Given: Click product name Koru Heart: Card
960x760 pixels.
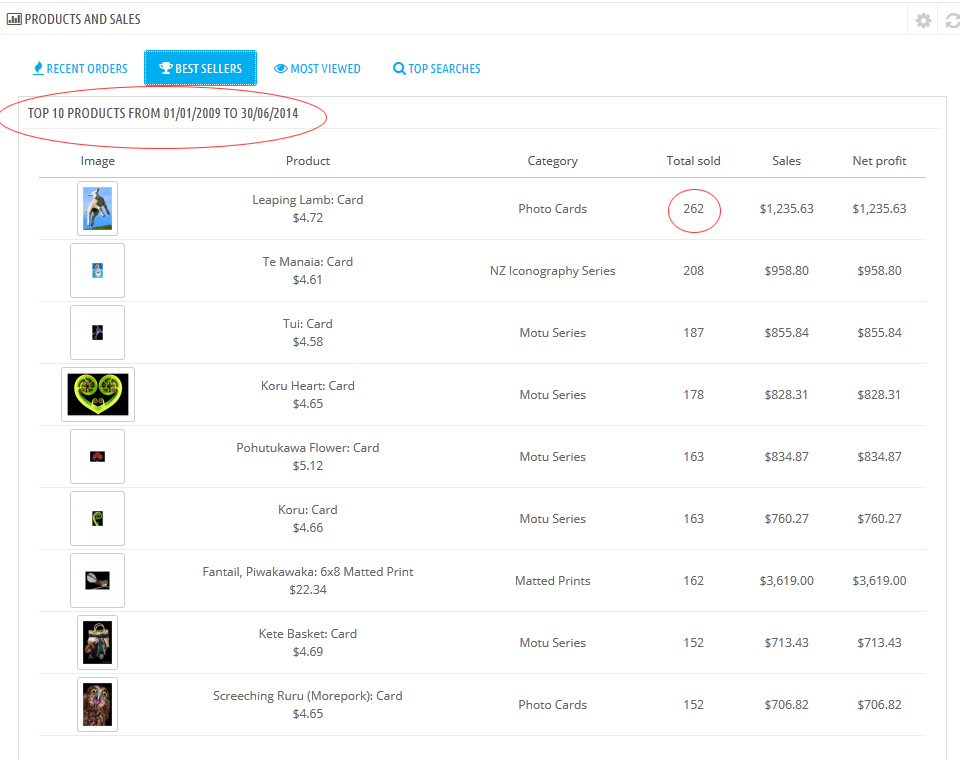Looking at the screenshot, I should point(308,386).
